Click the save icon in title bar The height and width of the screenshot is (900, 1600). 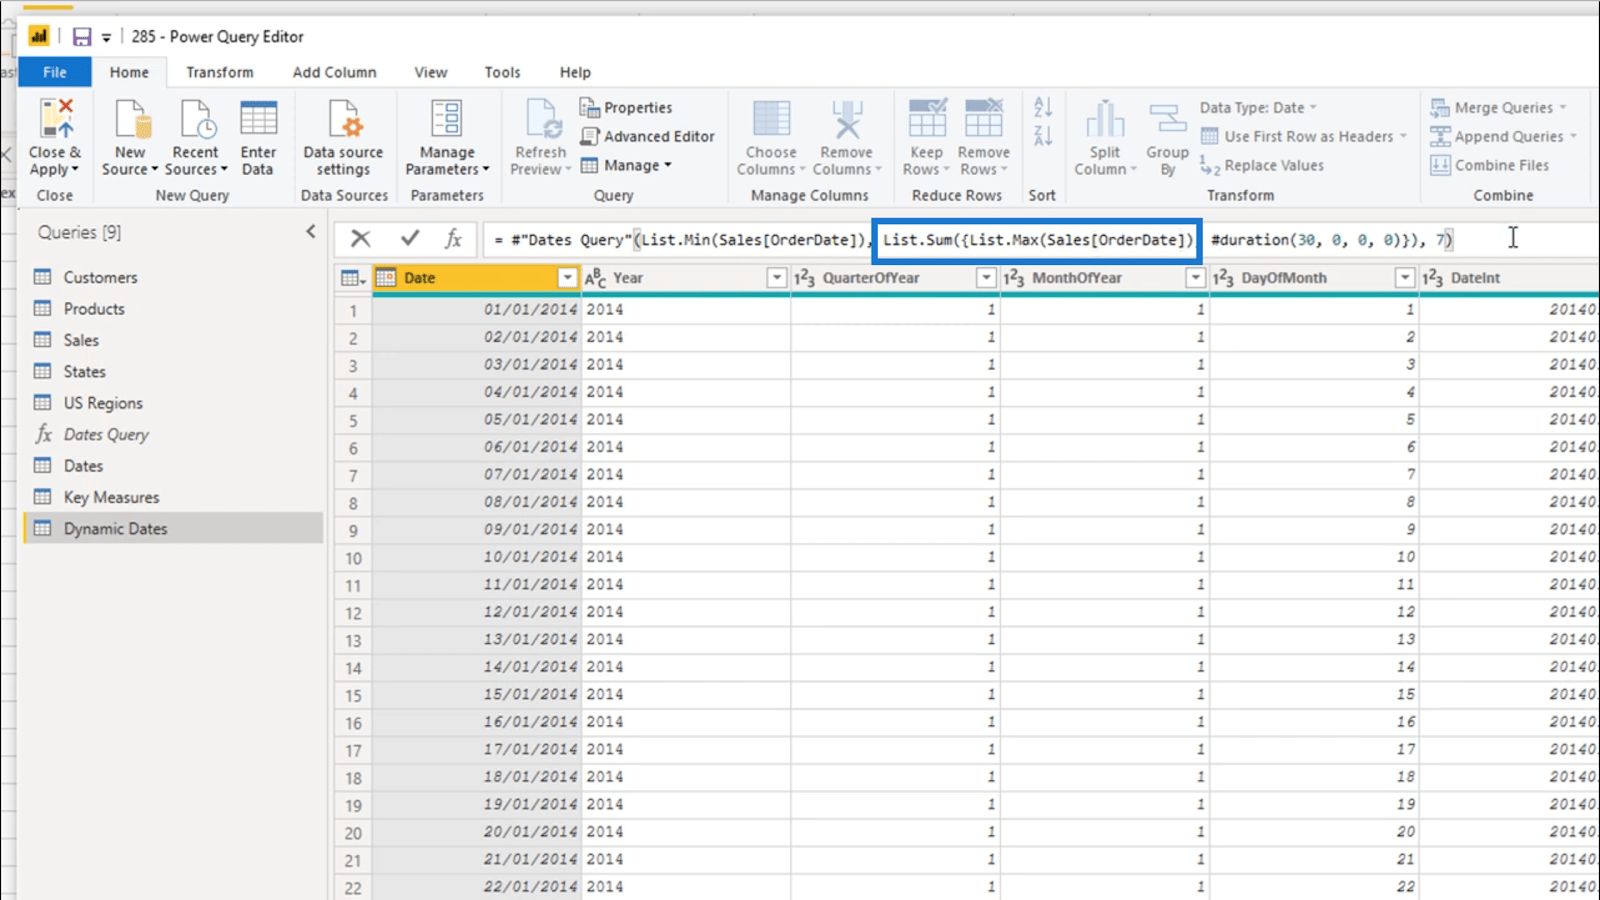click(x=81, y=37)
